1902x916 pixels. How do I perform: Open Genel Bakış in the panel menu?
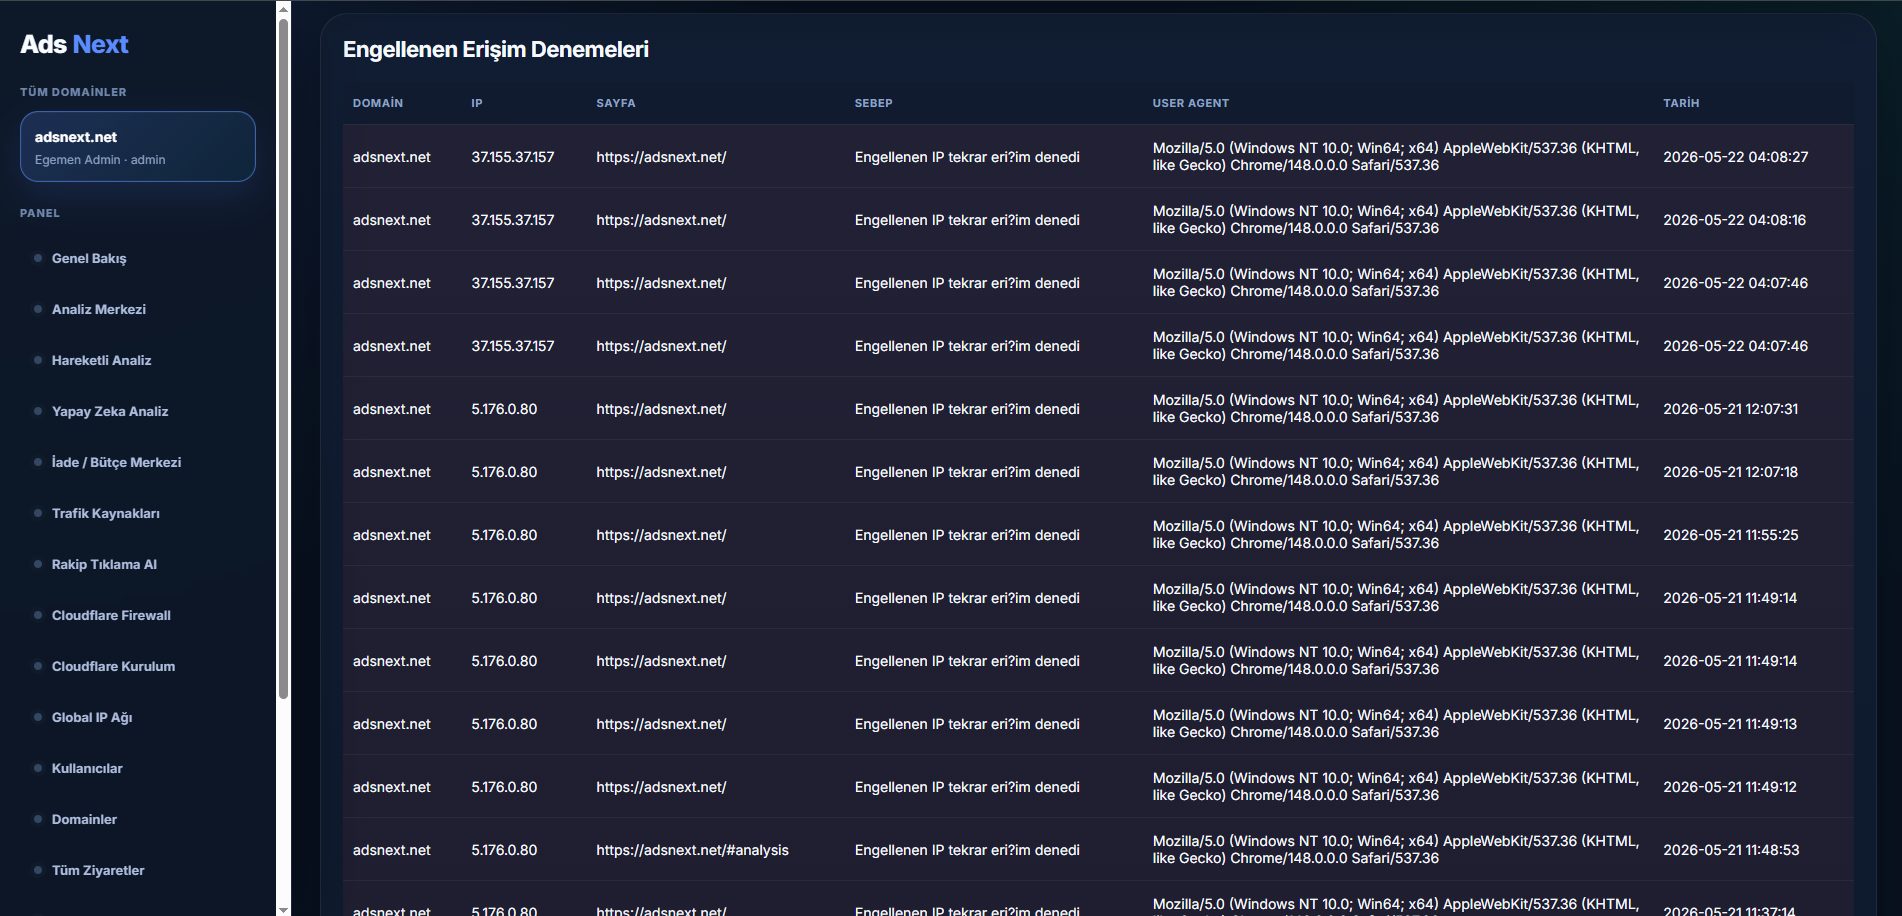click(89, 258)
